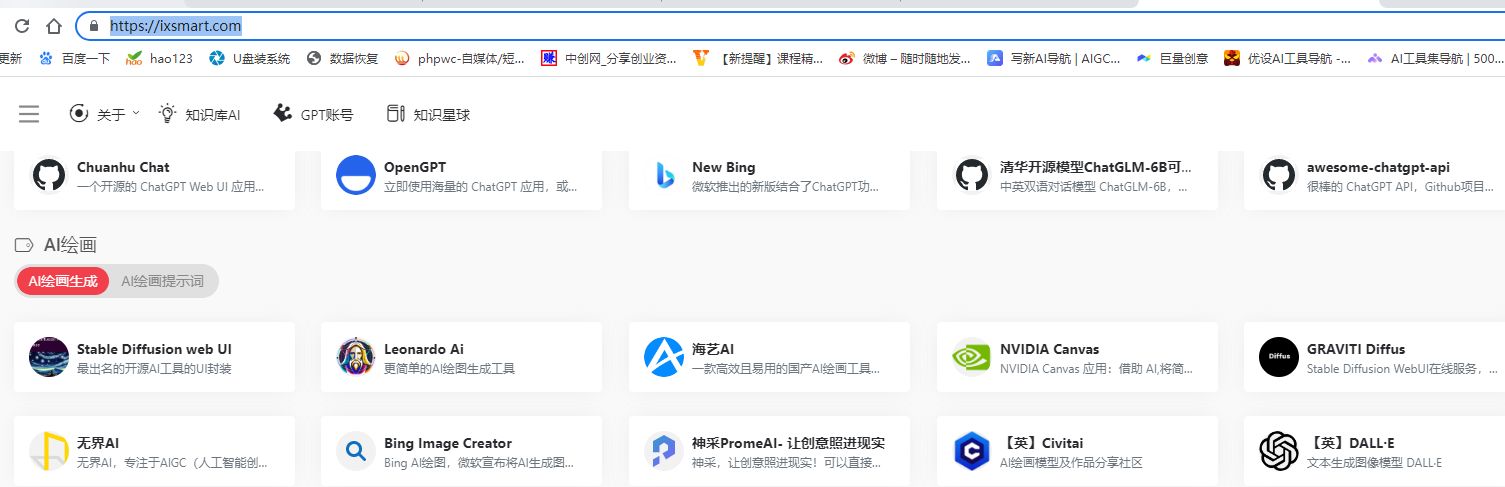
Task: Click the Bing Image Creator search icon
Action: pyautogui.click(x=356, y=451)
